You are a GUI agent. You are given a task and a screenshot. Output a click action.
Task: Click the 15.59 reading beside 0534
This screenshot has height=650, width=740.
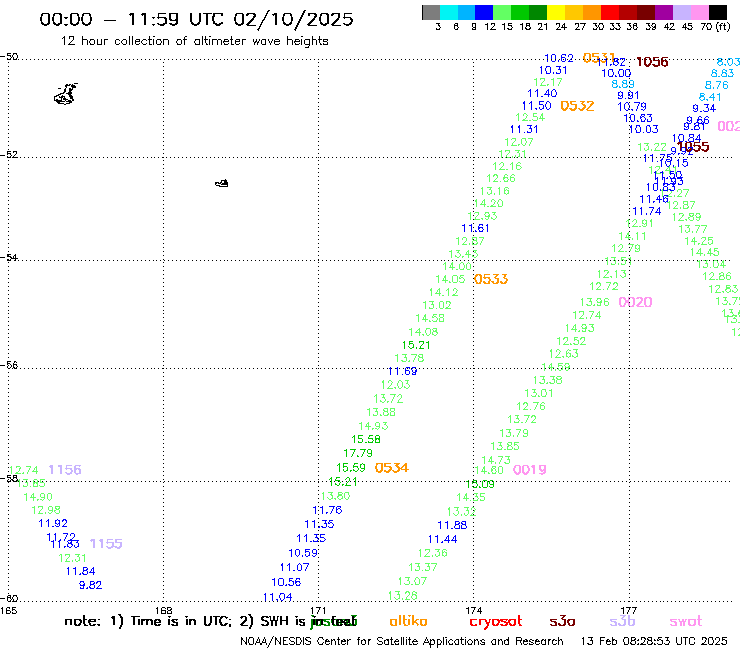point(351,468)
